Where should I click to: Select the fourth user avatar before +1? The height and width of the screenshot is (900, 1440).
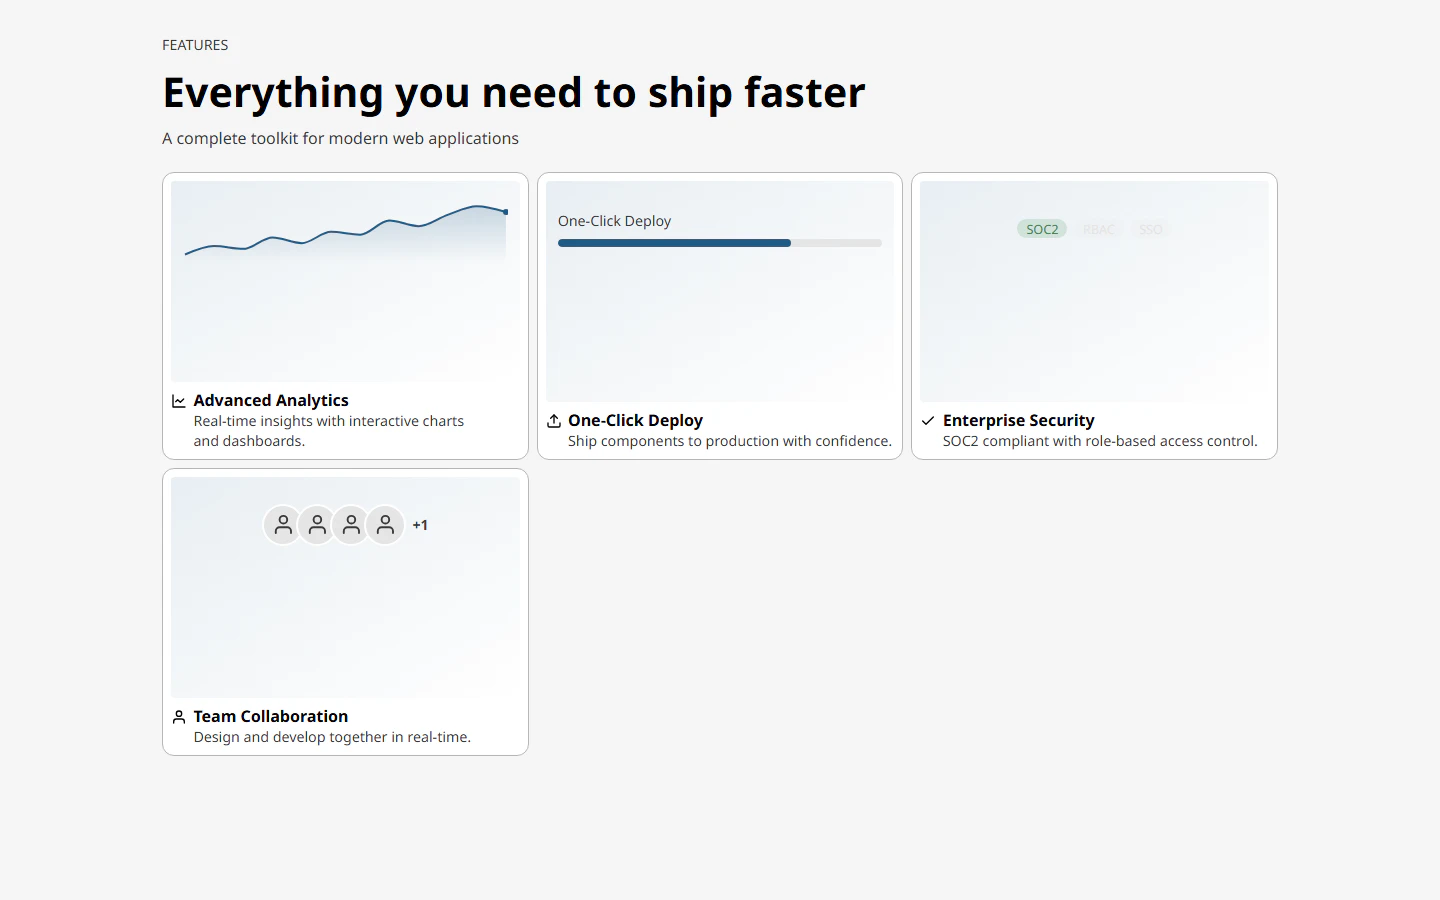pos(385,525)
